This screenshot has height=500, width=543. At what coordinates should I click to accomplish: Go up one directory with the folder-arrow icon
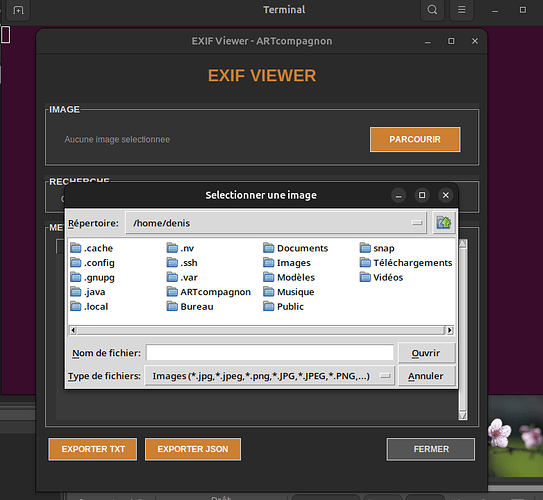pos(444,223)
